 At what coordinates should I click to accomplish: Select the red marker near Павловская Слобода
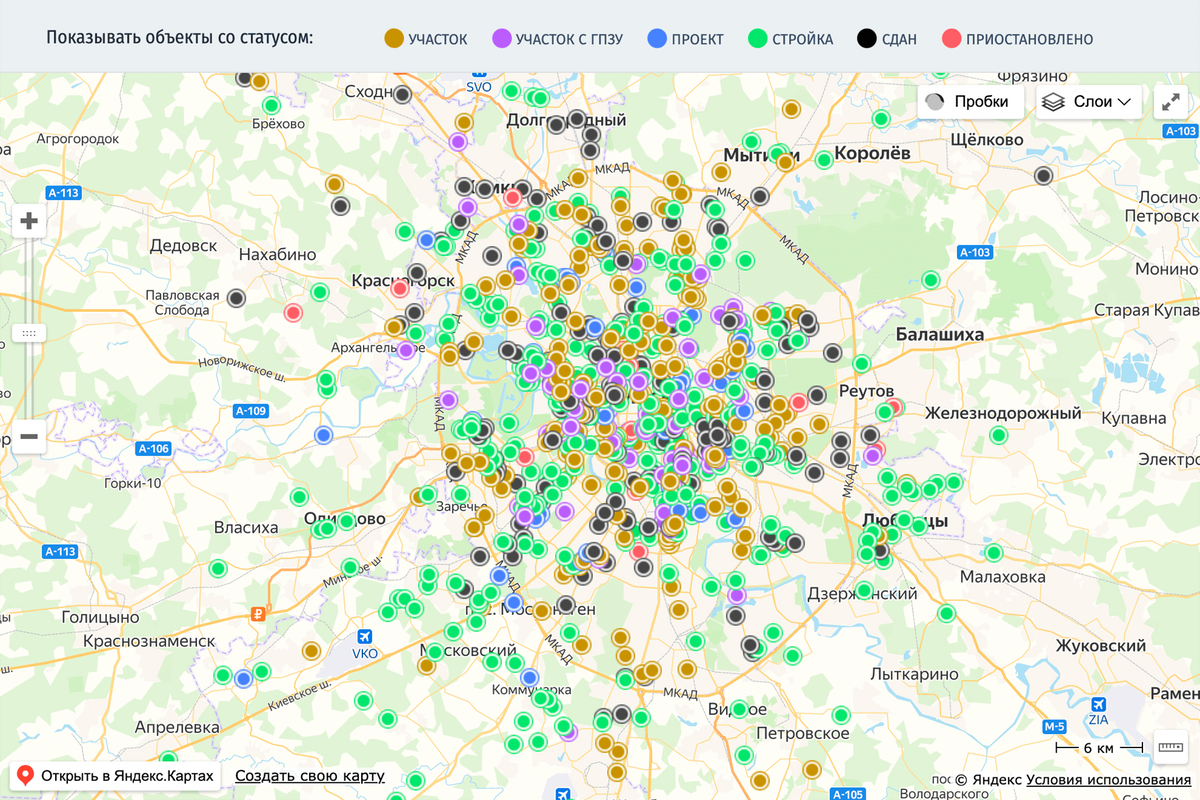pos(293,313)
